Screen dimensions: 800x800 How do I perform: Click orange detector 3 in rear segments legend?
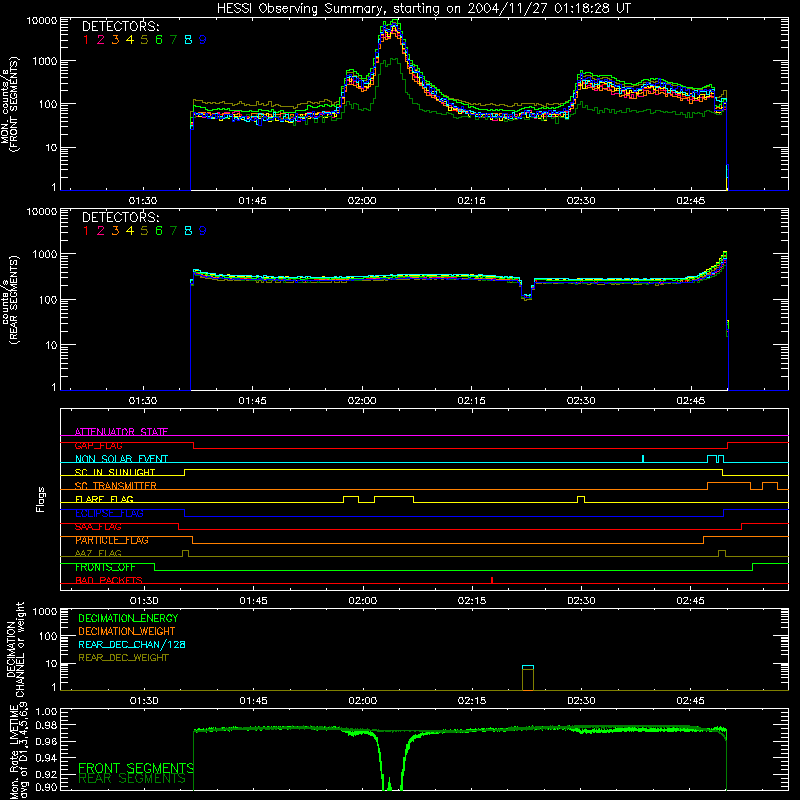[x=115, y=231]
